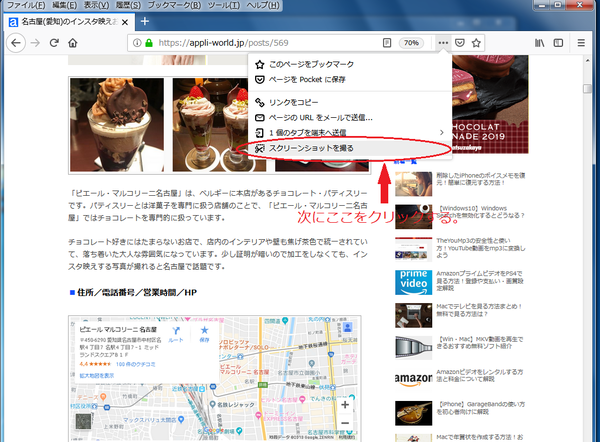Select the 名古屋(愛知)のインスタ映え tab
Image resolution: width=600 pixels, height=442 pixels.
click(69, 22)
